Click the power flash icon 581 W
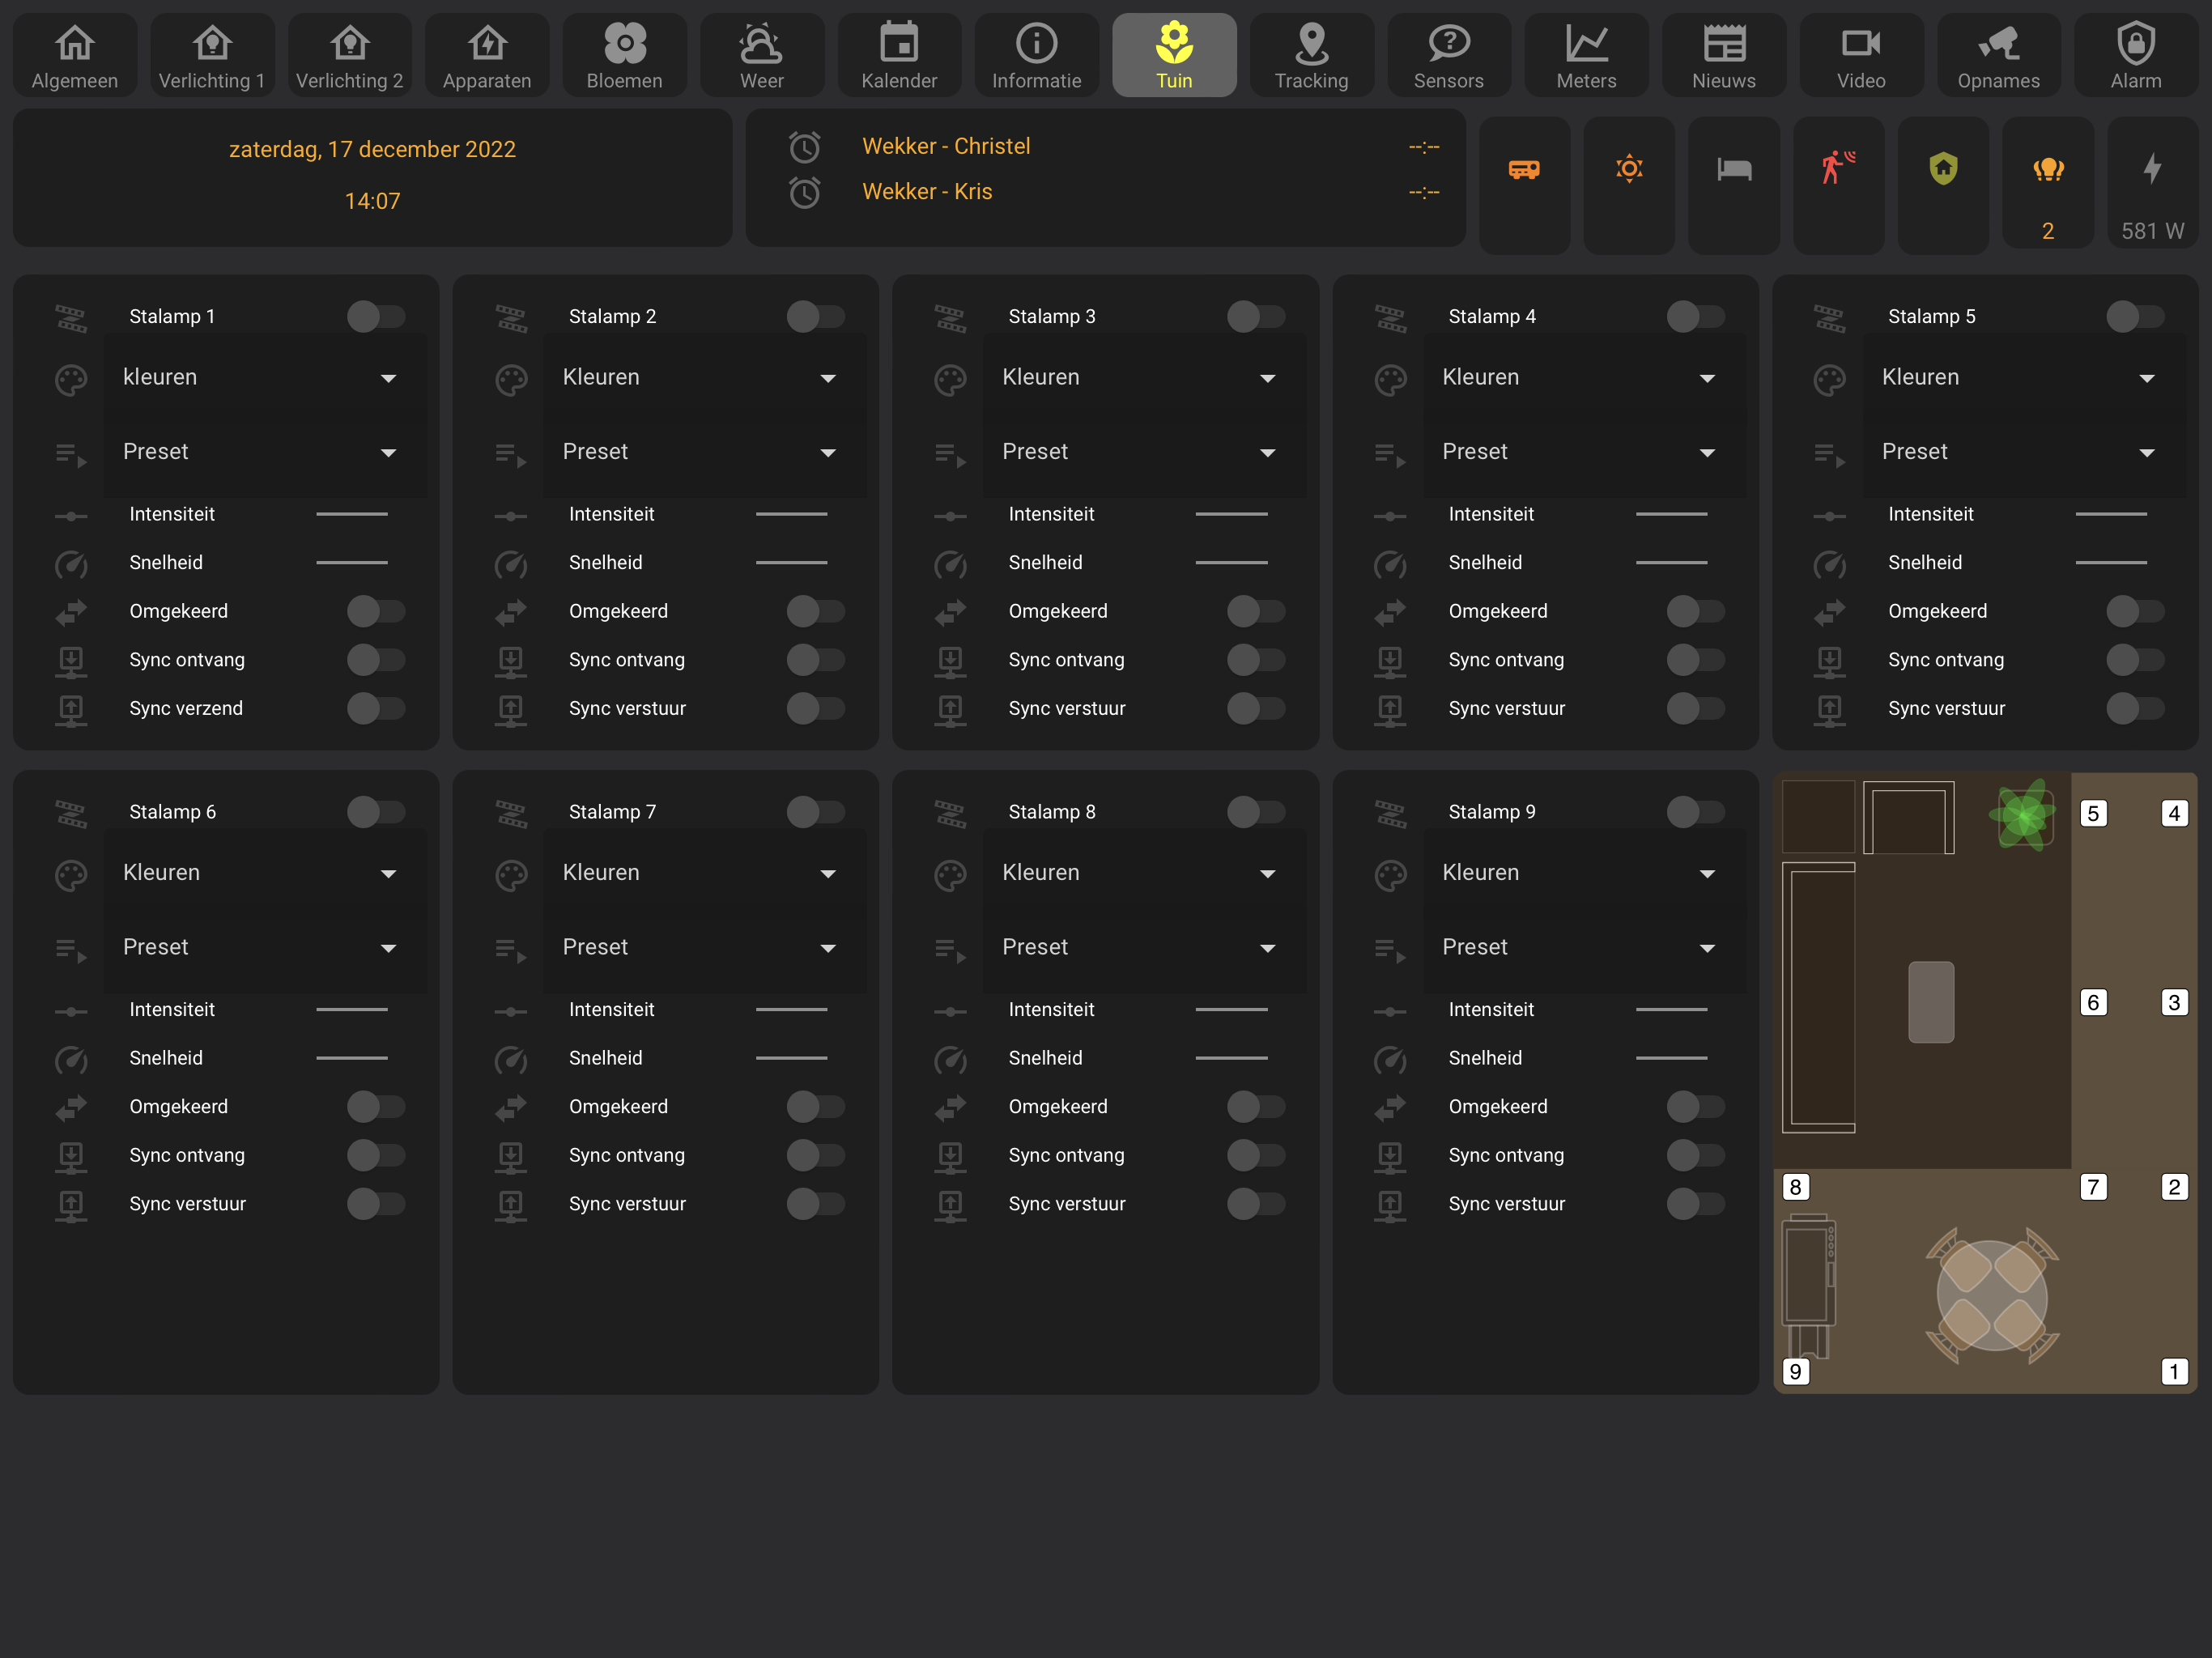2212x1658 pixels. (x=2152, y=168)
